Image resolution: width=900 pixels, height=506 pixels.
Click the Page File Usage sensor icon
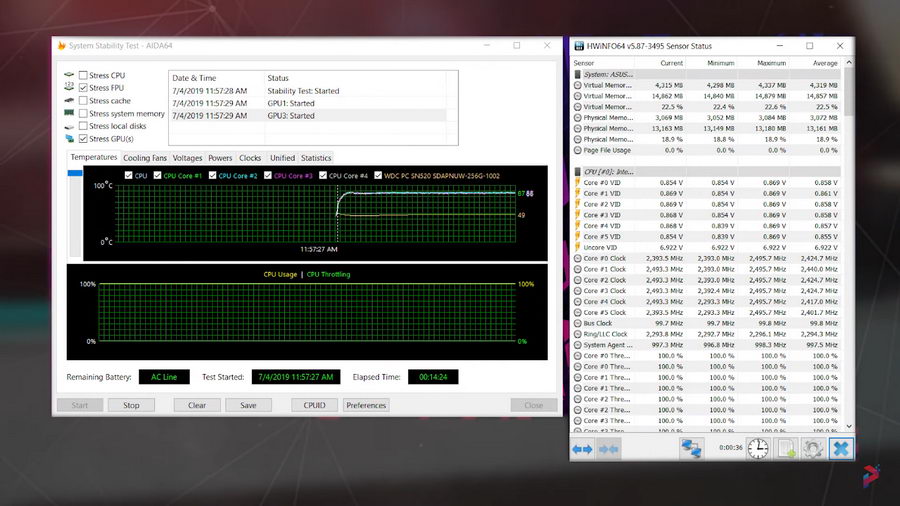[x=577, y=150]
